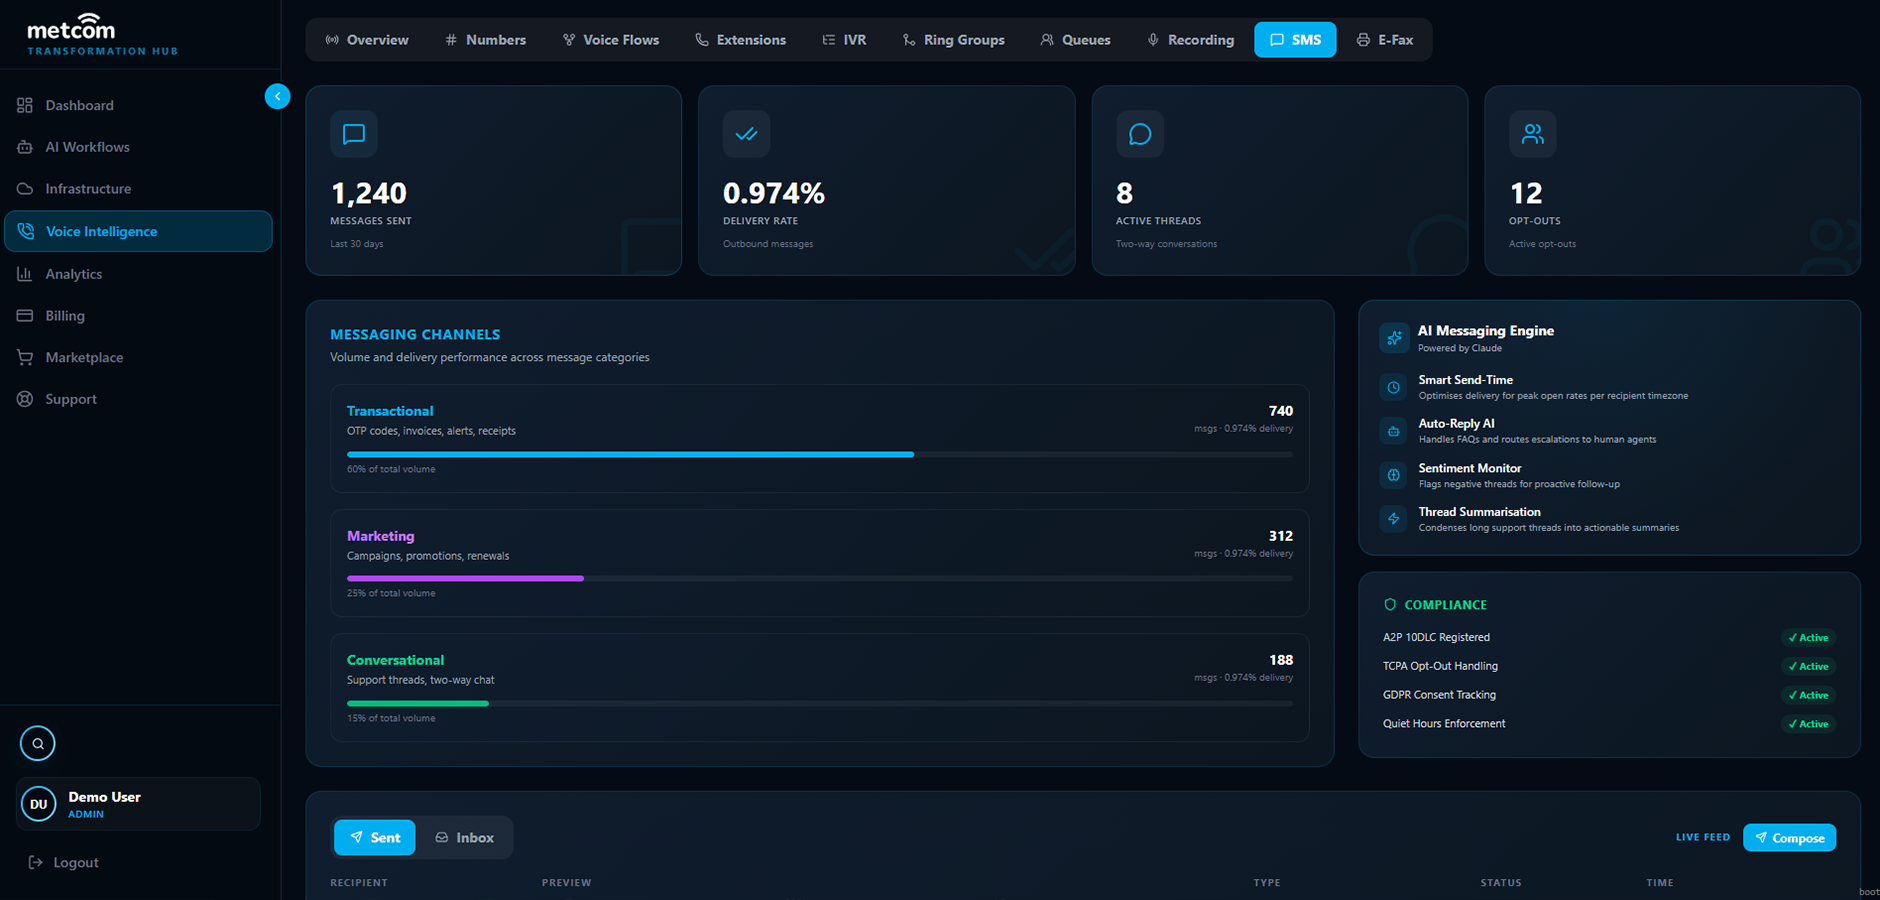Click the round search icon above Demo User
Screen dimensions: 1880x900
(38, 743)
